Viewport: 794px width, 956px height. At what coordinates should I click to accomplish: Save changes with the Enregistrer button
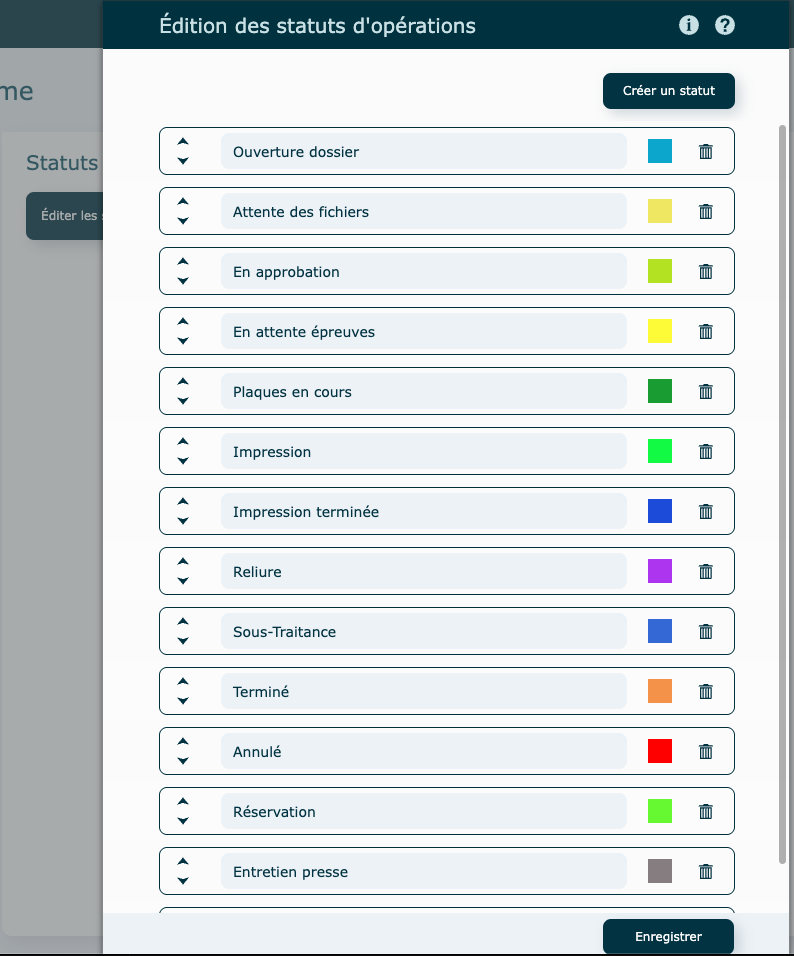point(668,937)
